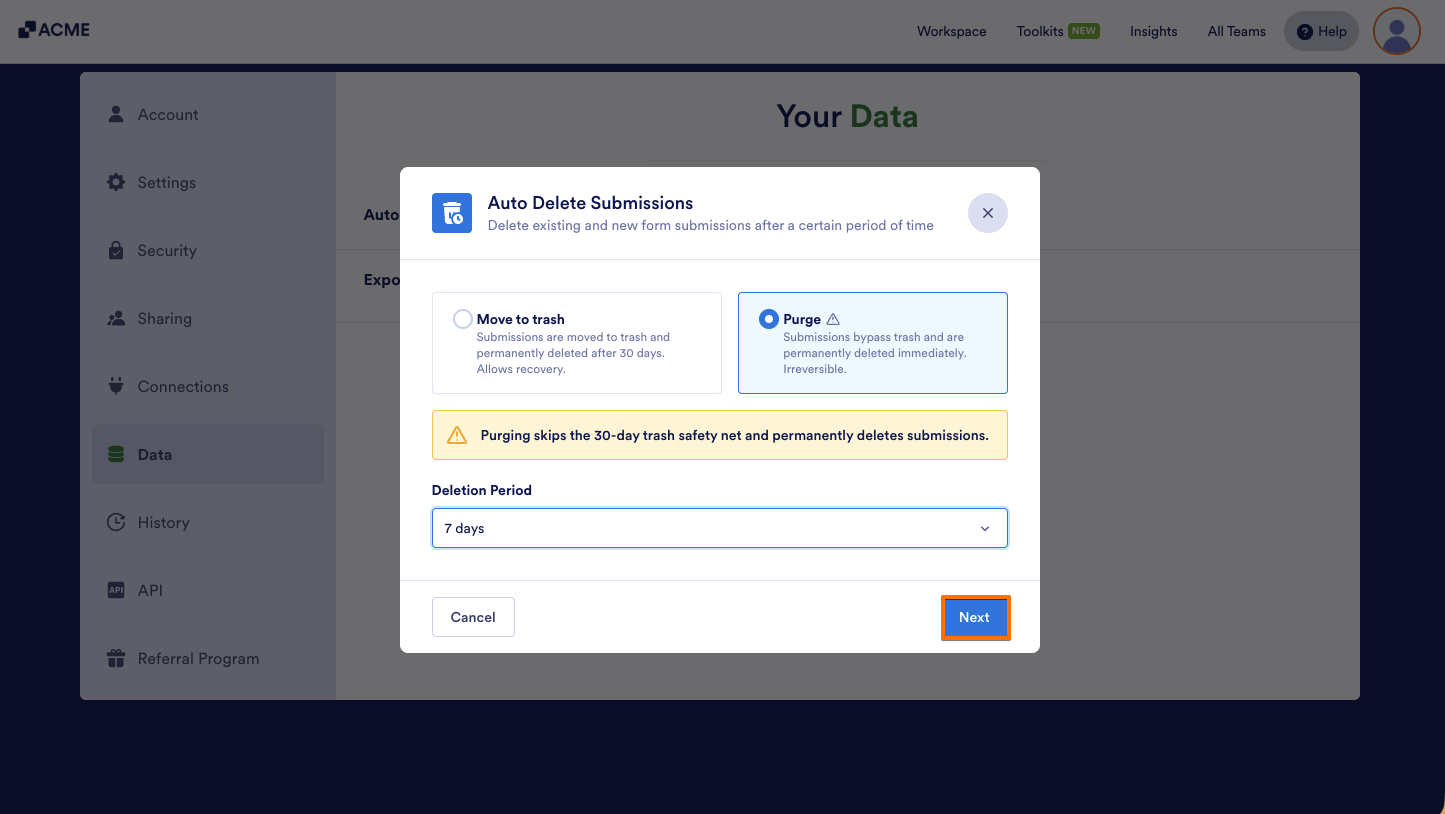Open the Toolkits menu

[1040, 31]
